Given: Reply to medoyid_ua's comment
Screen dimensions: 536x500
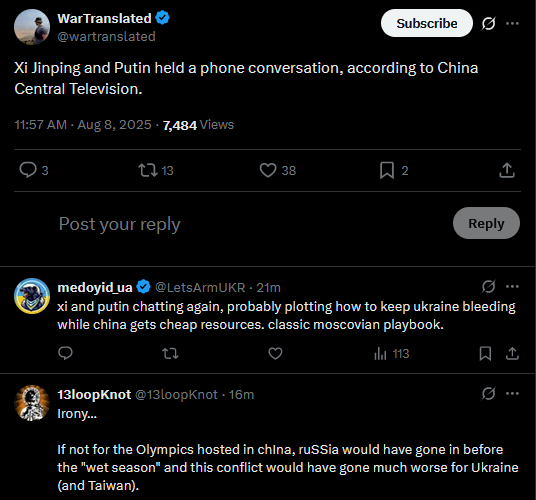Looking at the screenshot, I should pyautogui.click(x=65, y=353).
